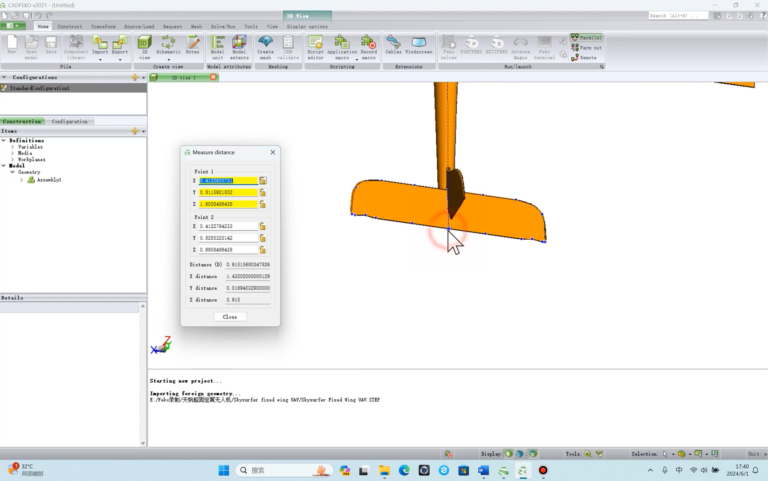Open the Schematic dropdown arrow
The height and width of the screenshot is (481, 768).
click(x=168, y=59)
